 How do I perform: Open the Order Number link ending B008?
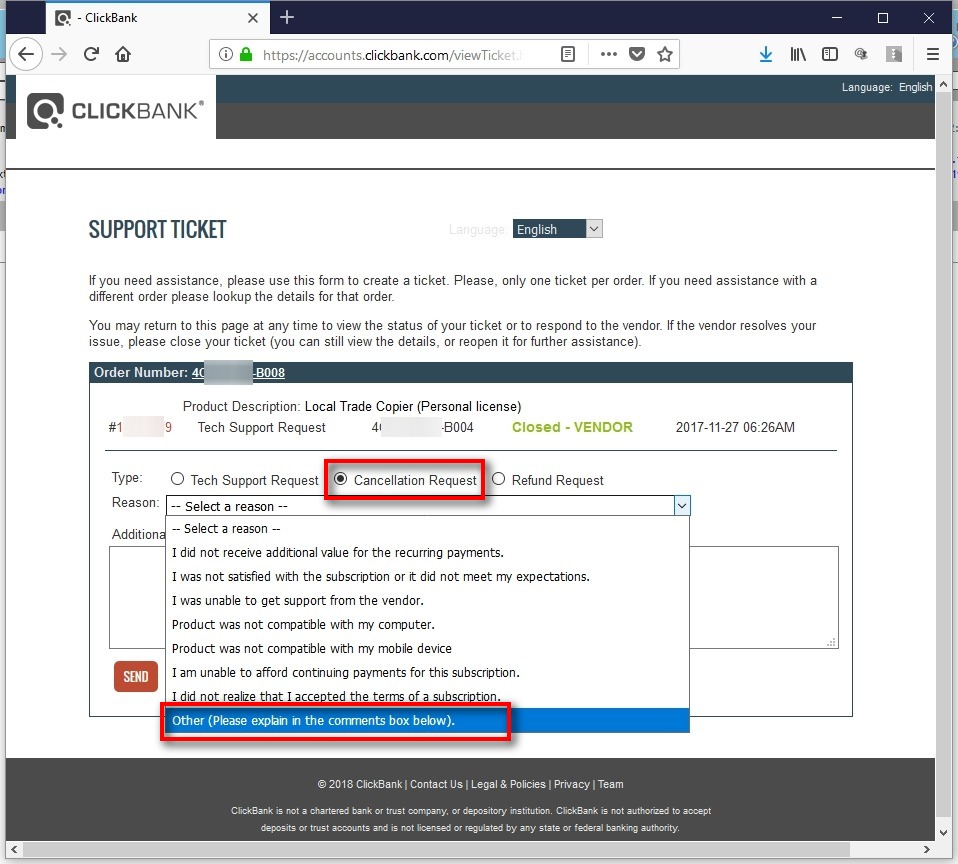pos(238,372)
